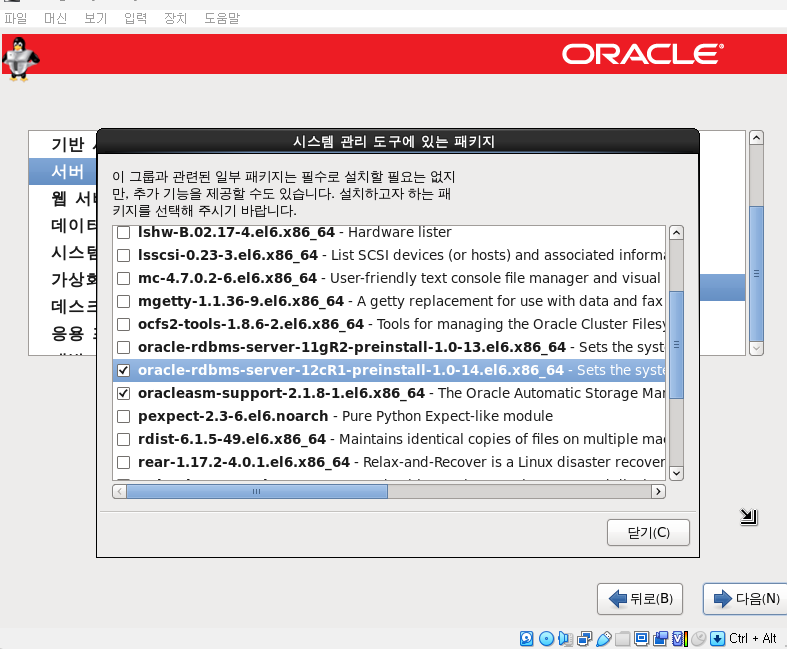
Task: Open the USB devices status icon
Action: [604, 638]
